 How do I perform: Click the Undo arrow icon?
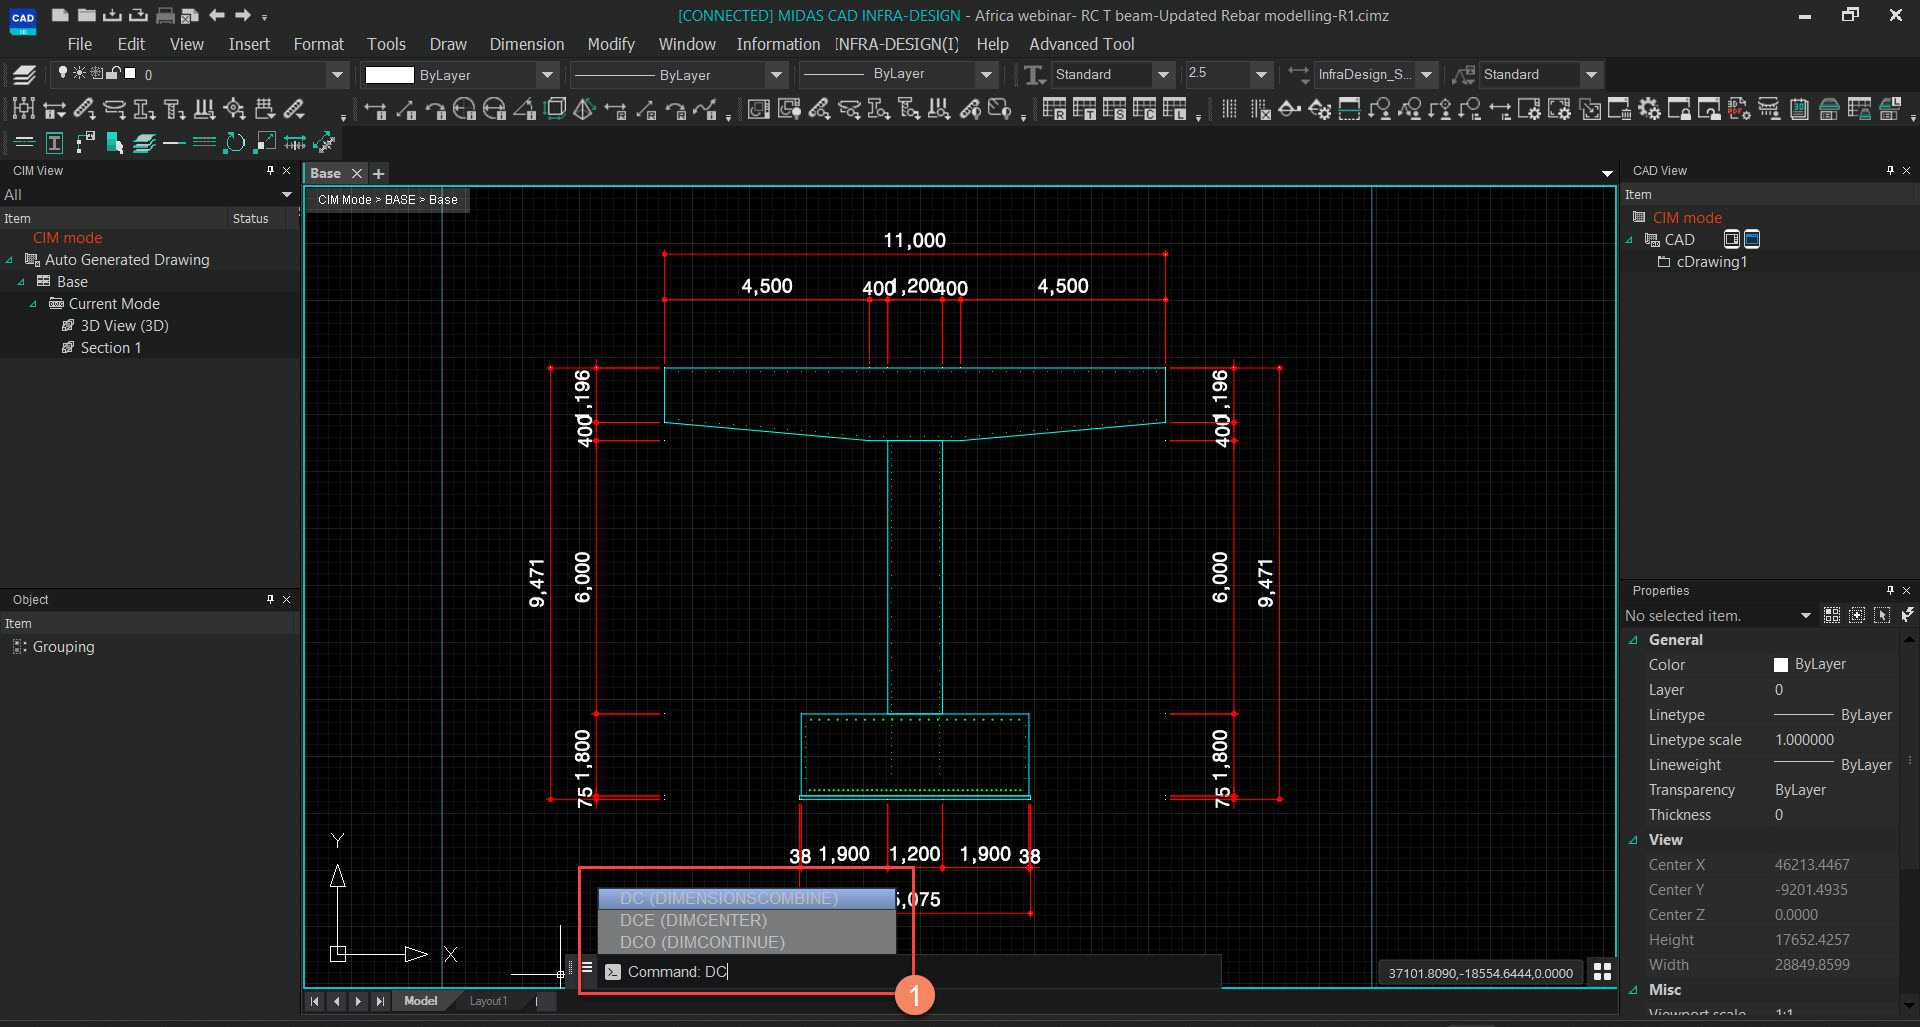(x=217, y=15)
